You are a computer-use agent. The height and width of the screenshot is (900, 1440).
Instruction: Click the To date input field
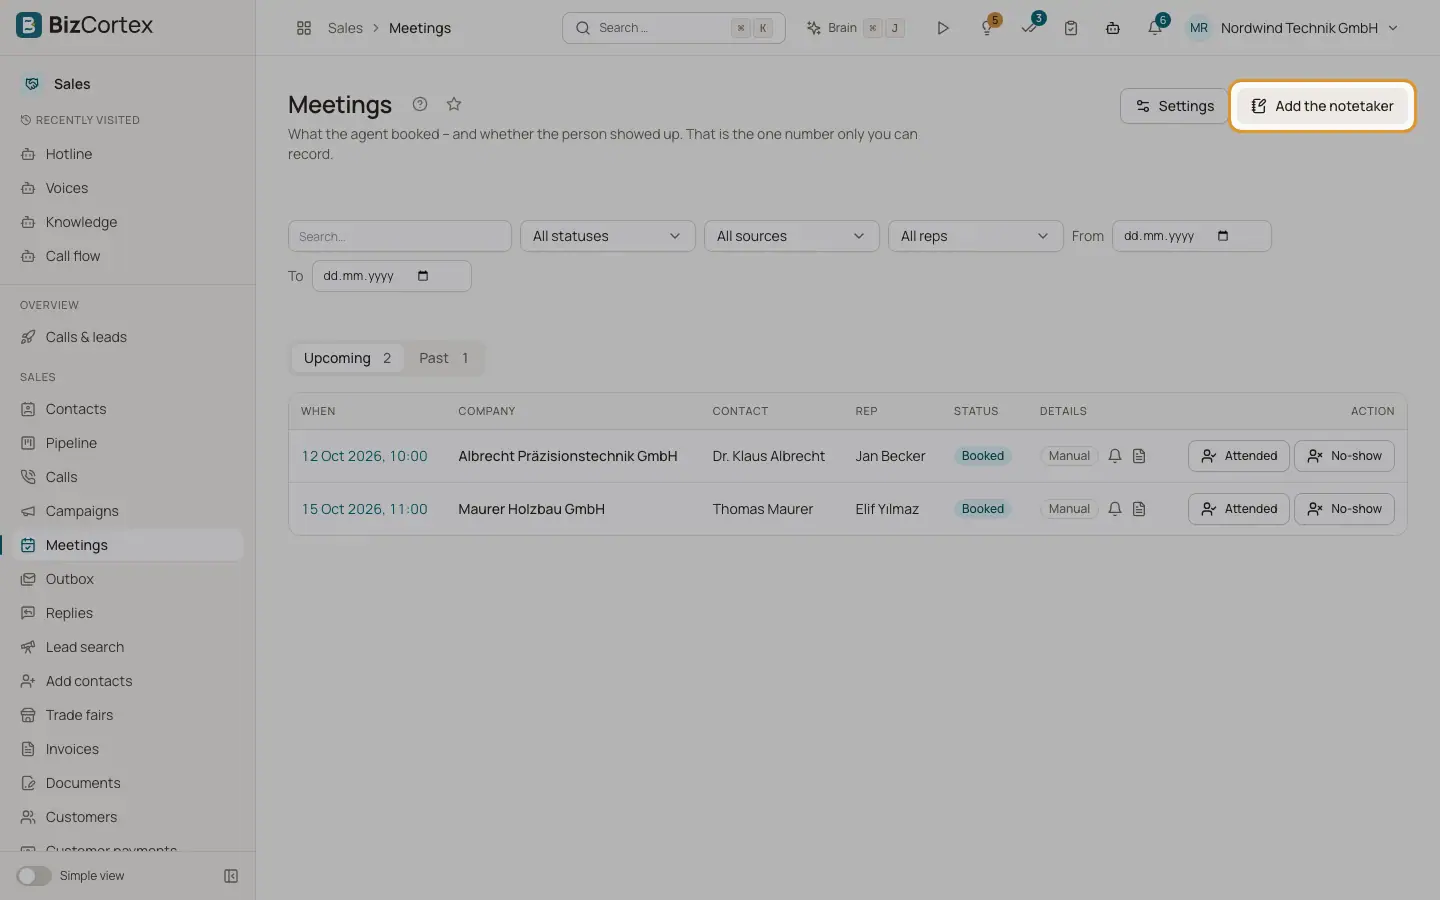tap(392, 276)
